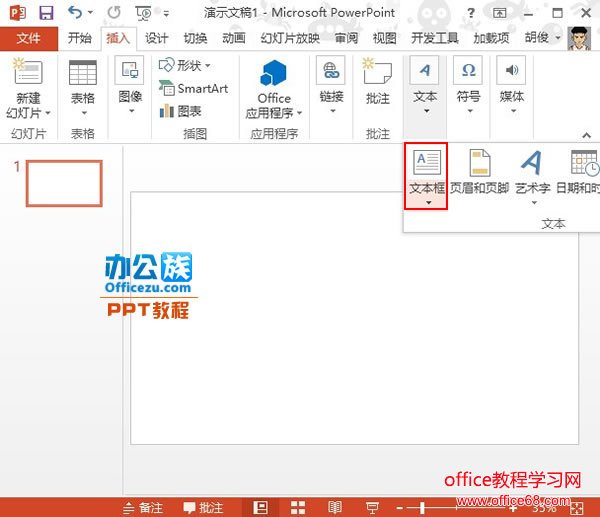Start slideshow from status bar icon

point(372,508)
